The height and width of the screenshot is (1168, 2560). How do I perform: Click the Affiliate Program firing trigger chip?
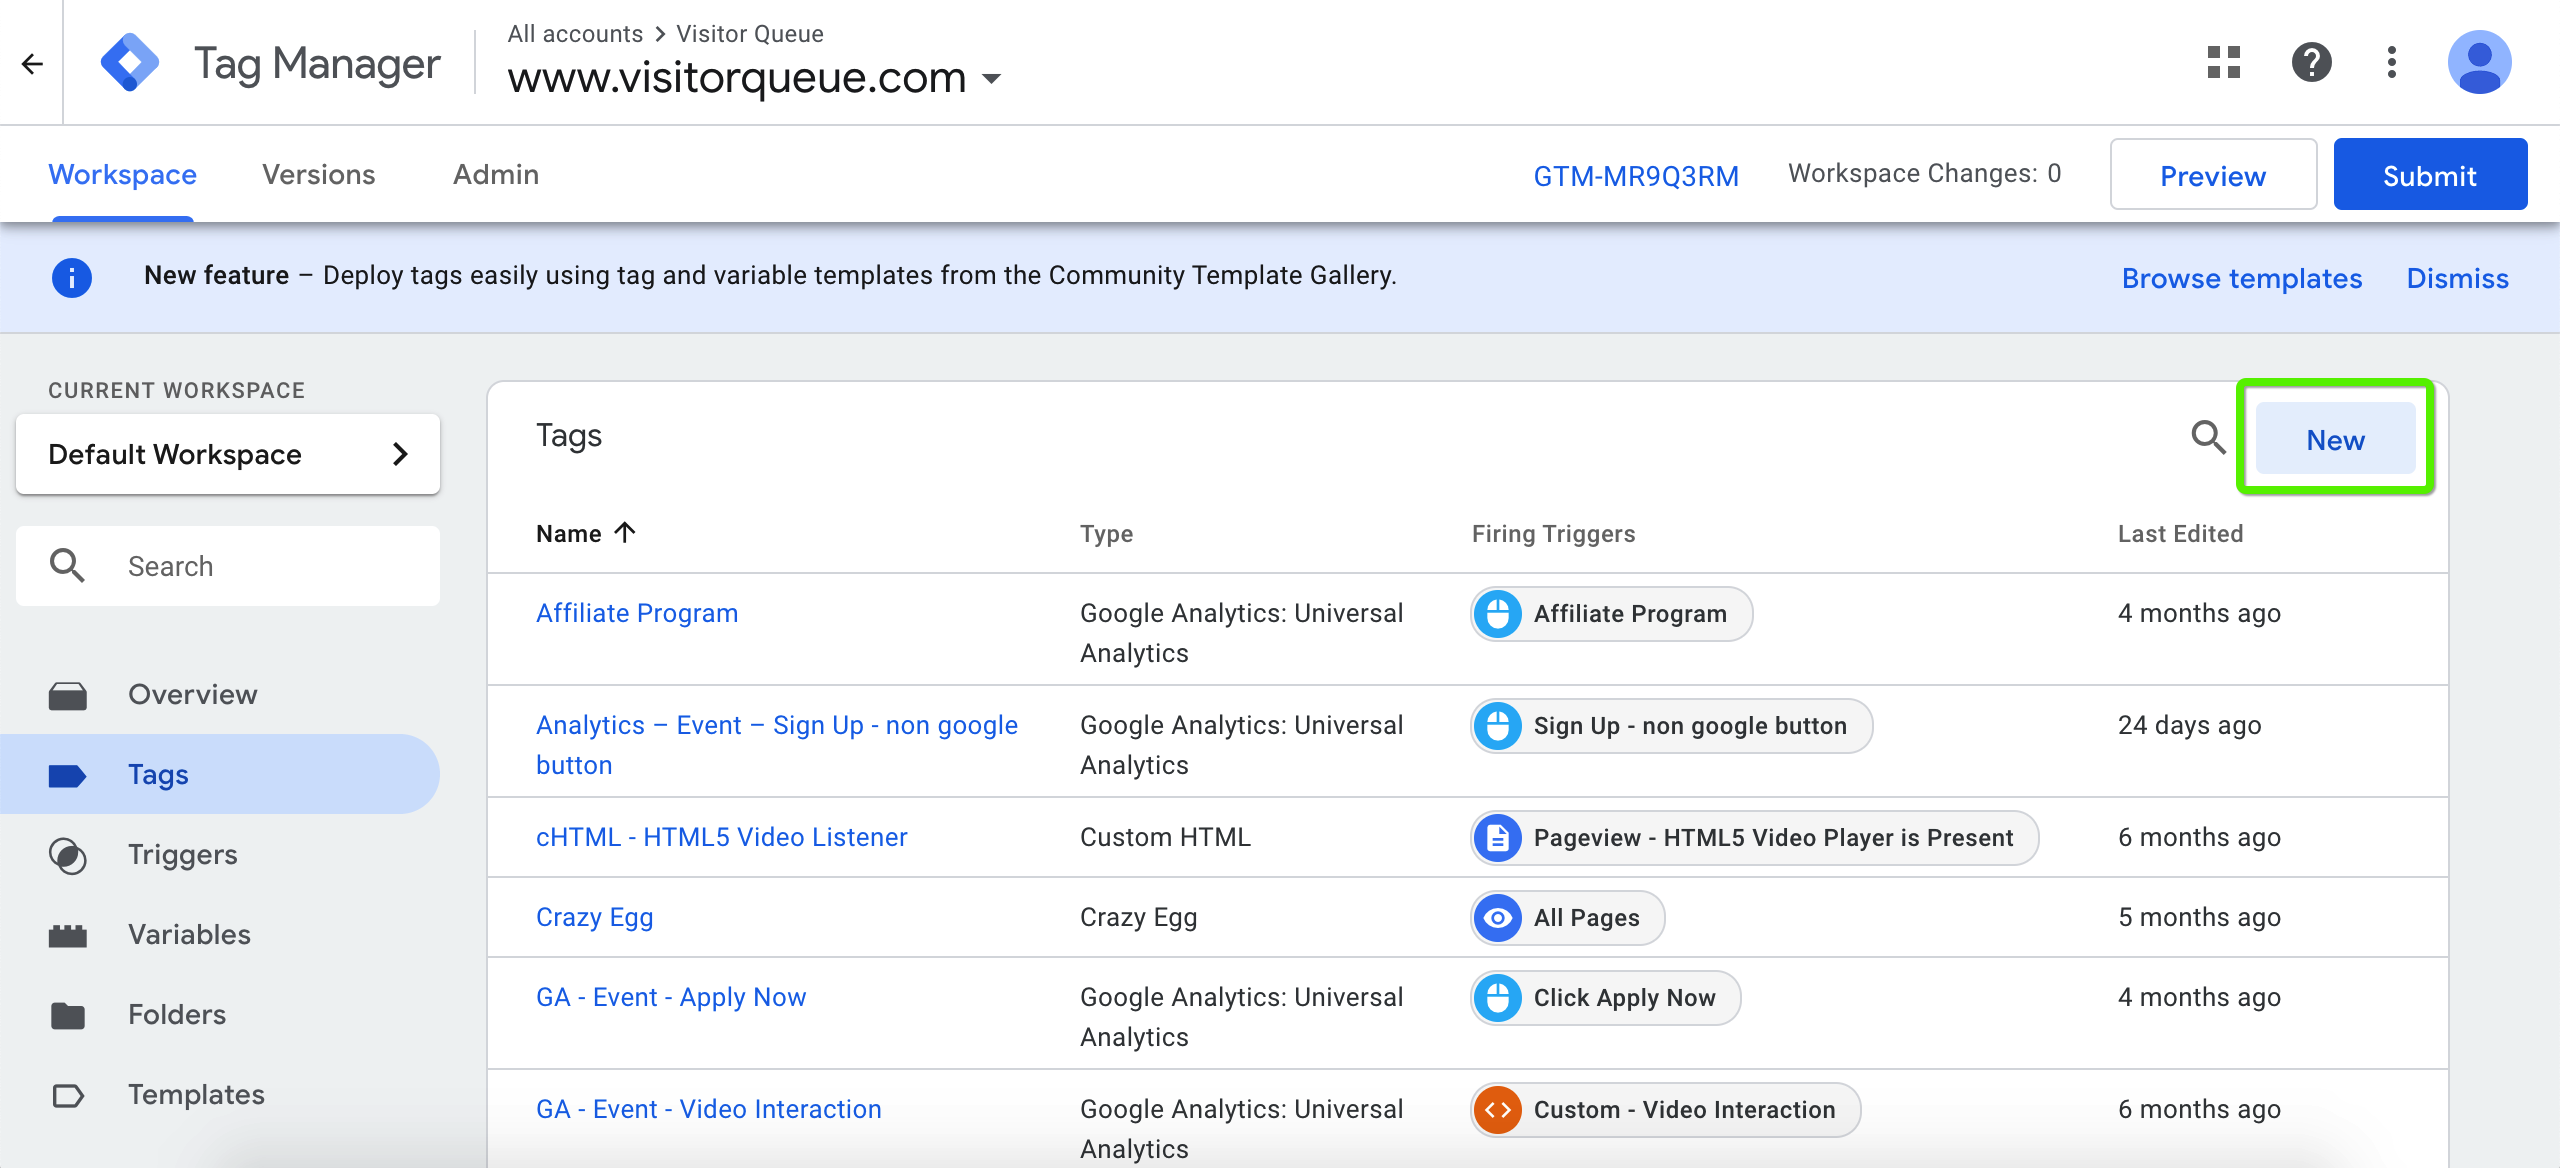click(x=1612, y=614)
